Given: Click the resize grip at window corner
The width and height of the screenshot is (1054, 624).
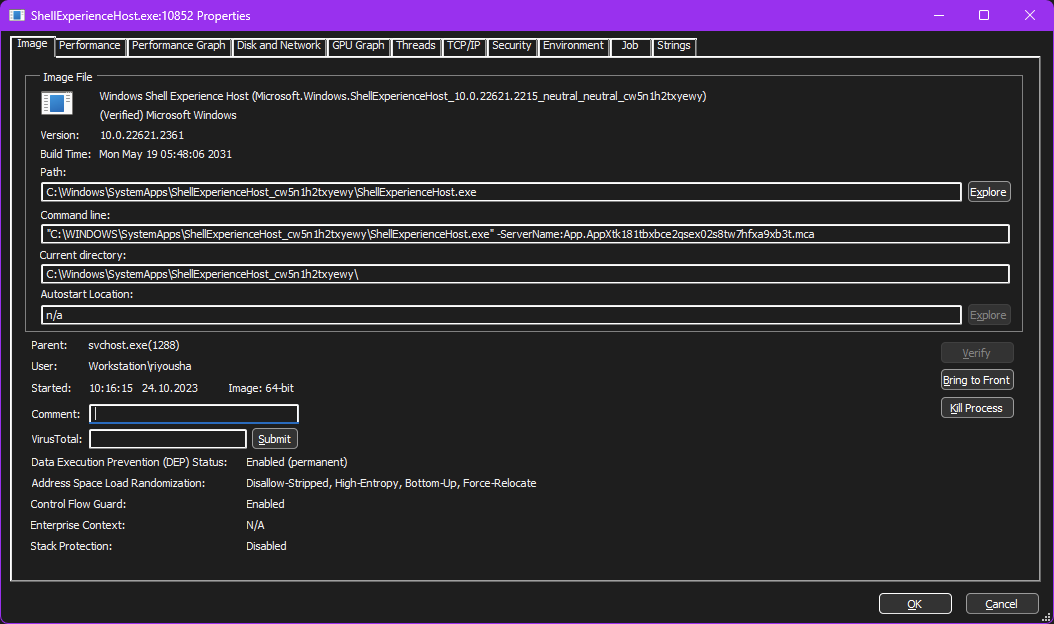Looking at the screenshot, I should point(1045,617).
